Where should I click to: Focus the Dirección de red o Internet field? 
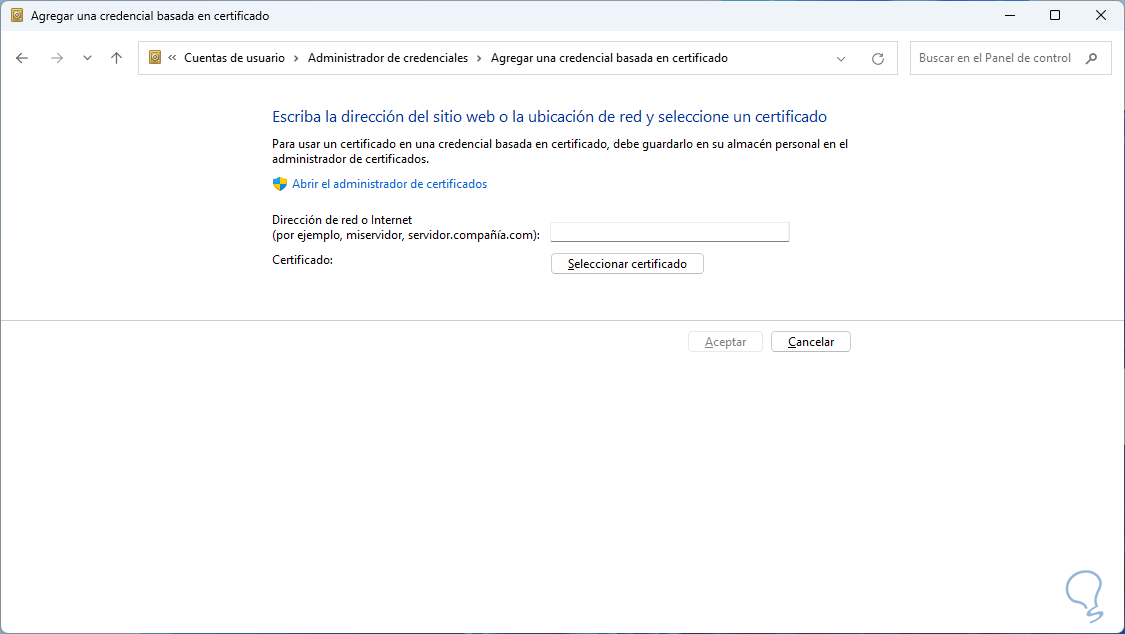click(669, 232)
